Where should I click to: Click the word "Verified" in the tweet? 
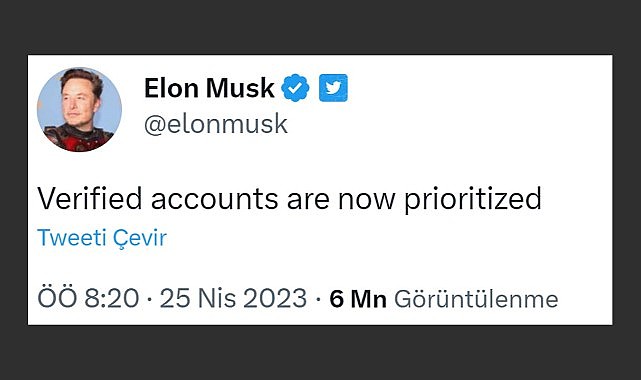coord(90,199)
